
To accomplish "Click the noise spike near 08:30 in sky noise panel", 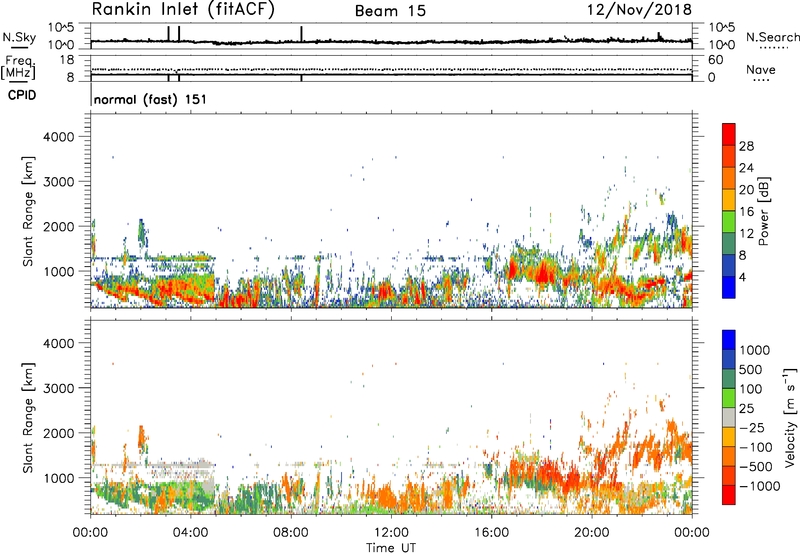I will coord(302,34).
